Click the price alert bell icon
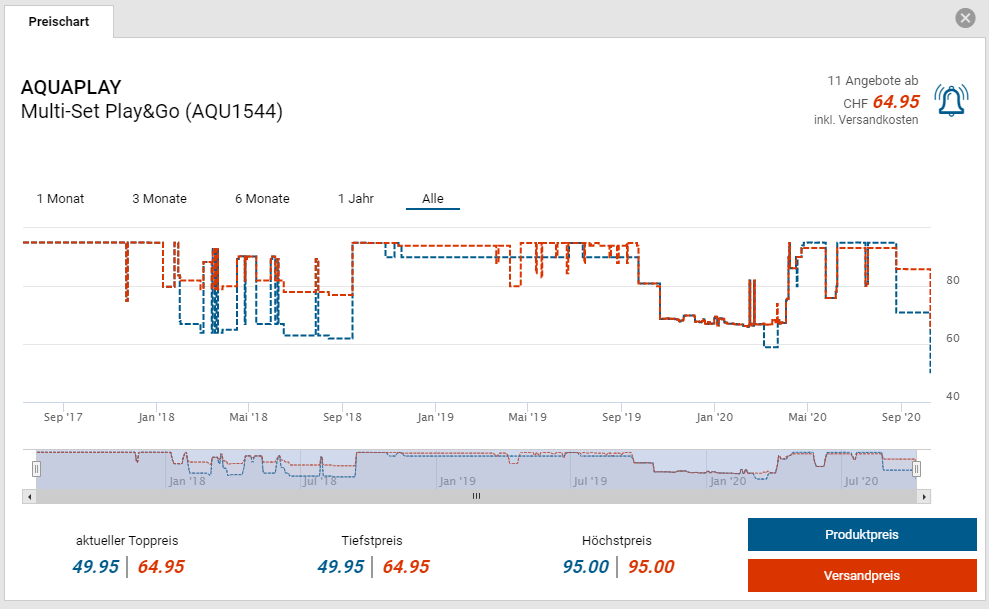989x609 pixels. 951,100
